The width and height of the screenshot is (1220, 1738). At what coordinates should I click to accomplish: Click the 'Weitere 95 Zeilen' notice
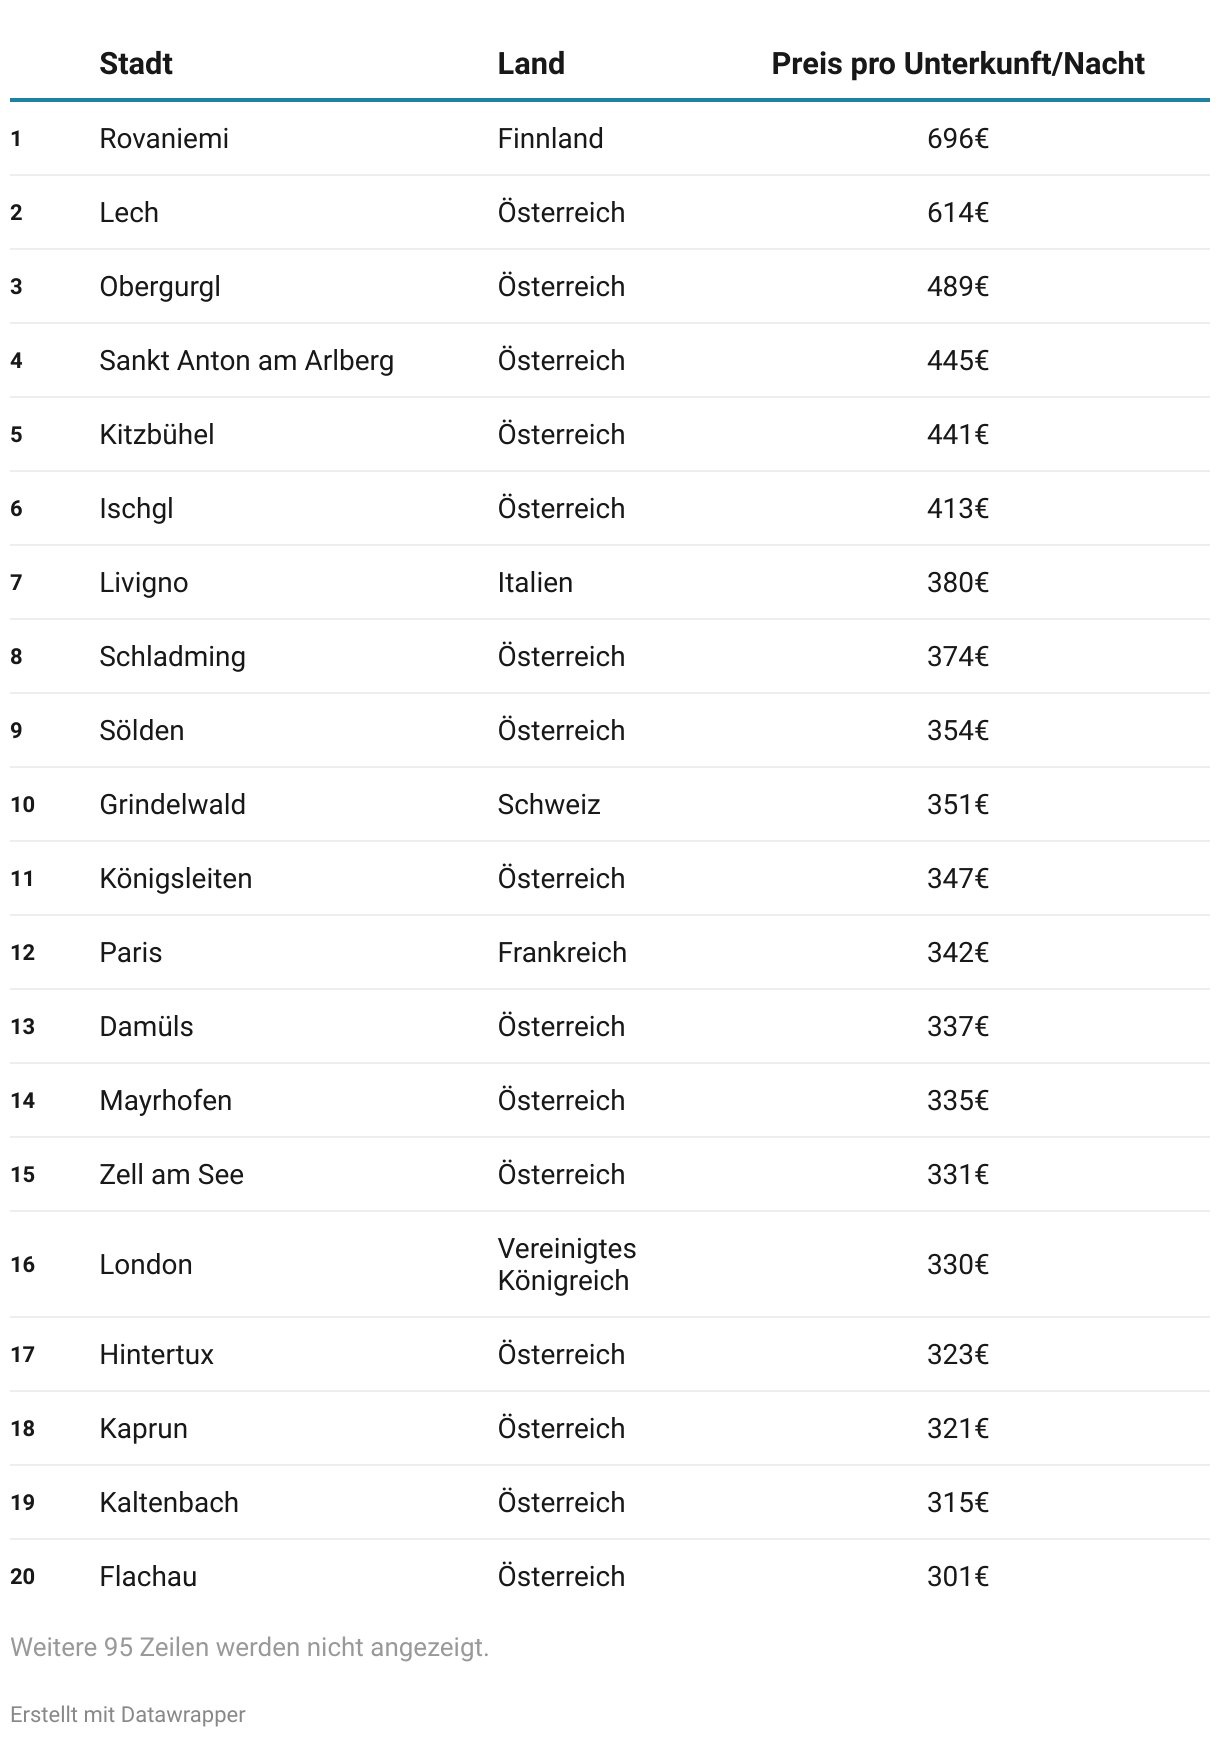(250, 1647)
